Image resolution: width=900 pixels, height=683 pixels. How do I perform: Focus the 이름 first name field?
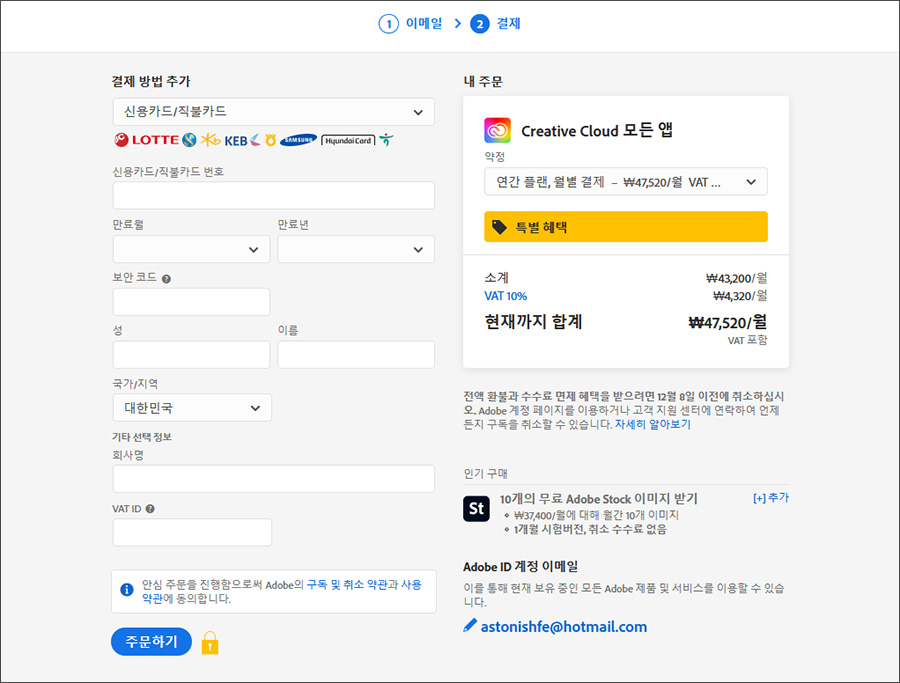(356, 355)
